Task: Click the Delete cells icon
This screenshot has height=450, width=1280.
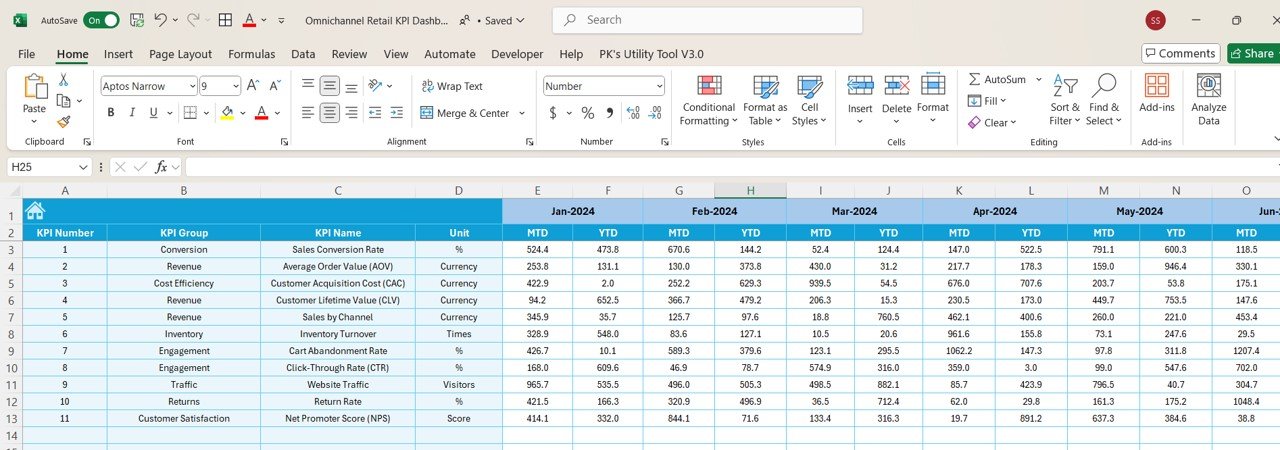Action: (x=896, y=86)
